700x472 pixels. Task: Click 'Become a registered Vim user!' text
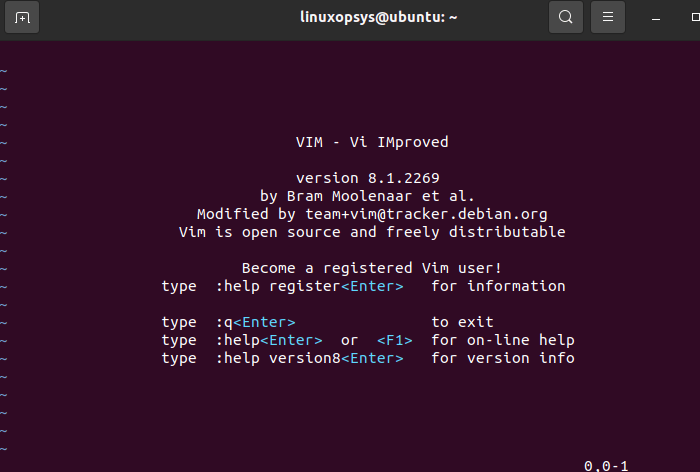click(x=372, y=268)
